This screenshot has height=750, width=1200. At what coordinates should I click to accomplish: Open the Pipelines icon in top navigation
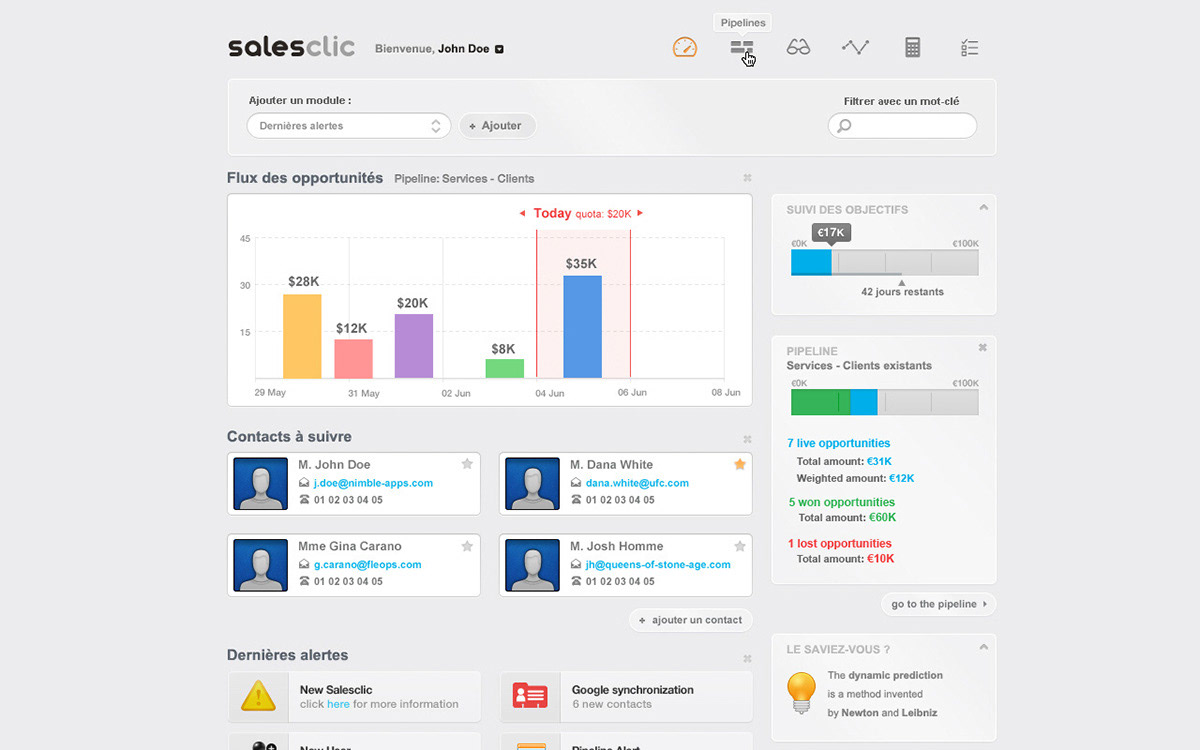click(741, 47)
